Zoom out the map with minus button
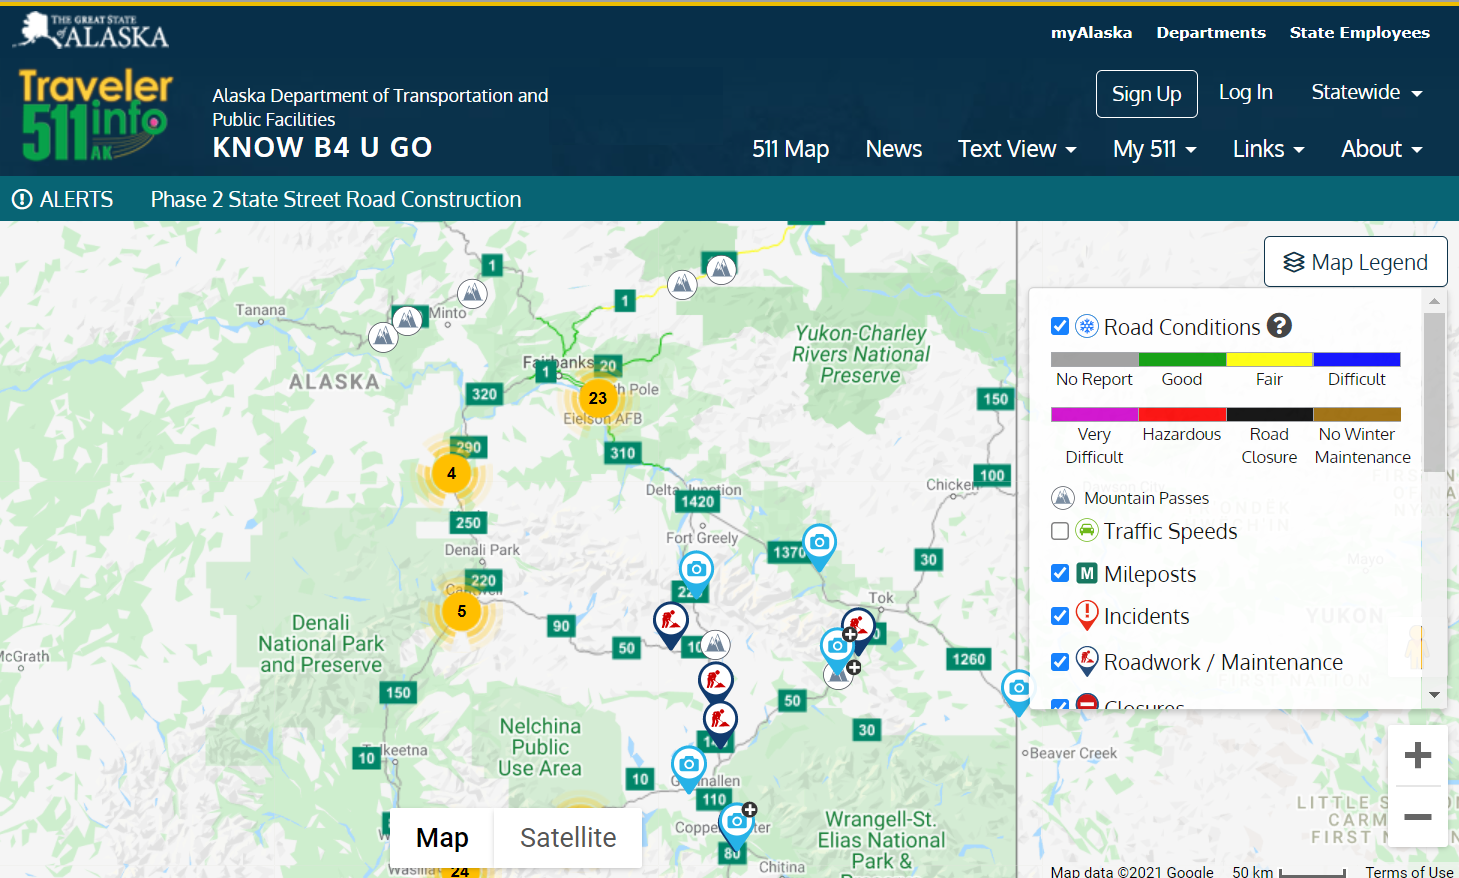Screen dimensions: 1459x878 click(x=1417, y=817)
